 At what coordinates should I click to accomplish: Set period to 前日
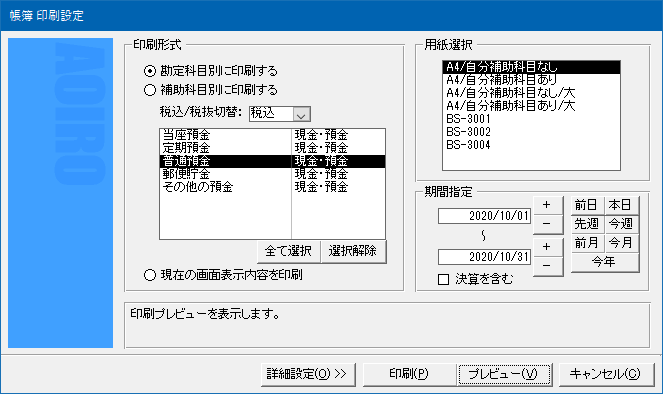click(x=587, y=205)
